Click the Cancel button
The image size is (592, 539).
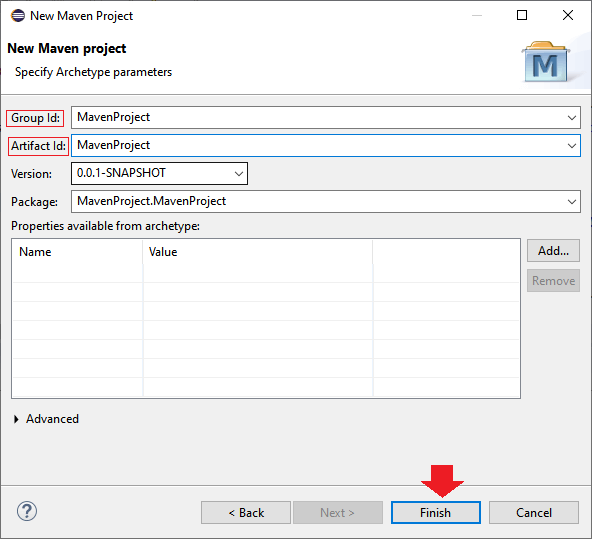point(534,513)
